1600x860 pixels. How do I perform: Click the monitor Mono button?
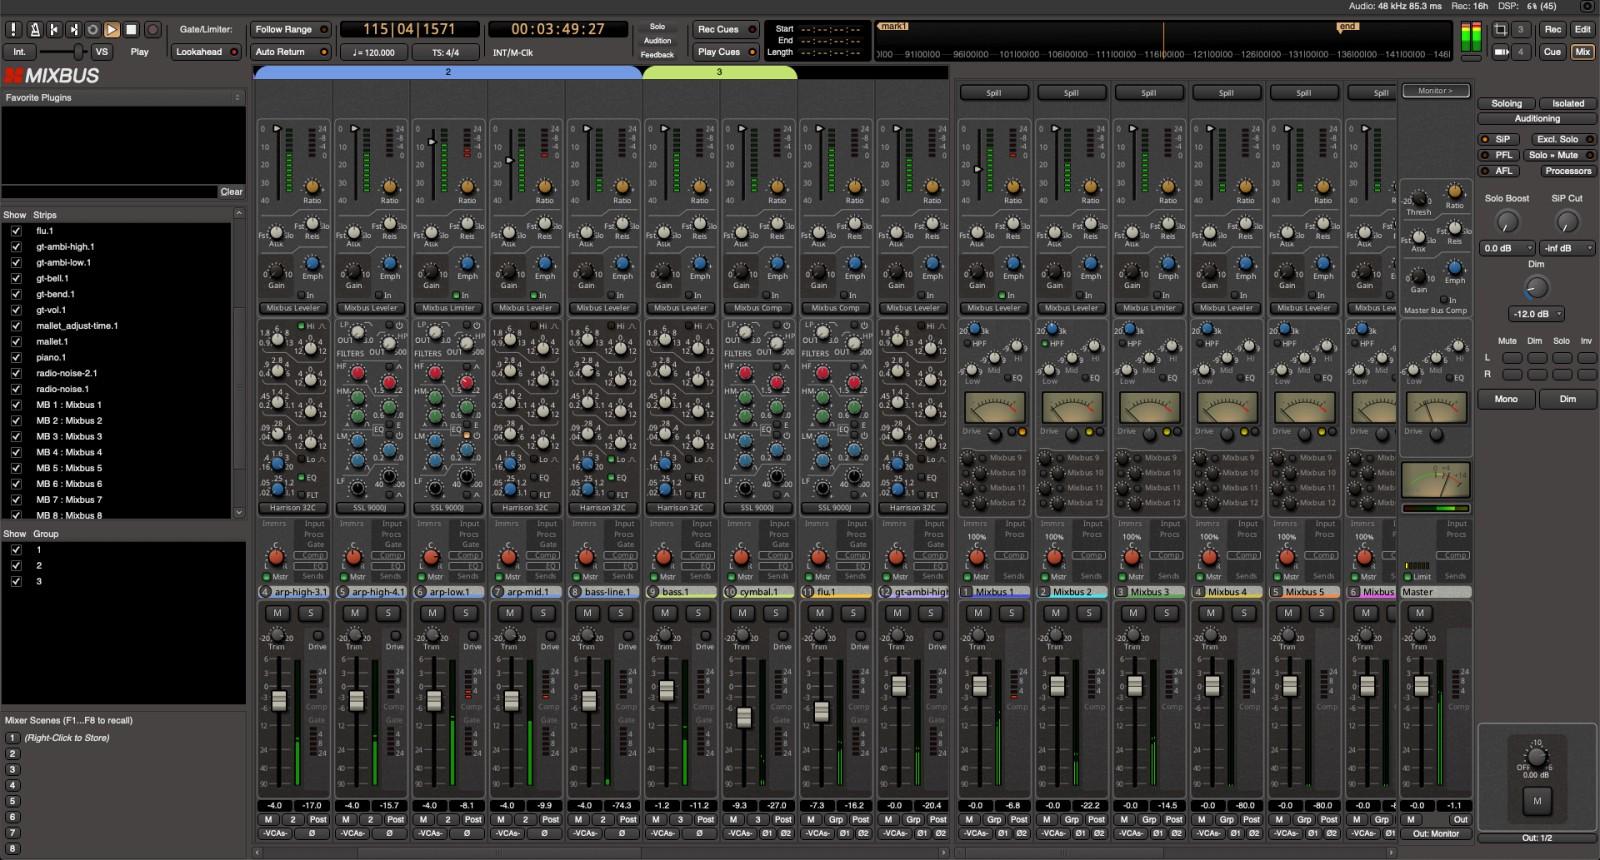[1506, 399]
